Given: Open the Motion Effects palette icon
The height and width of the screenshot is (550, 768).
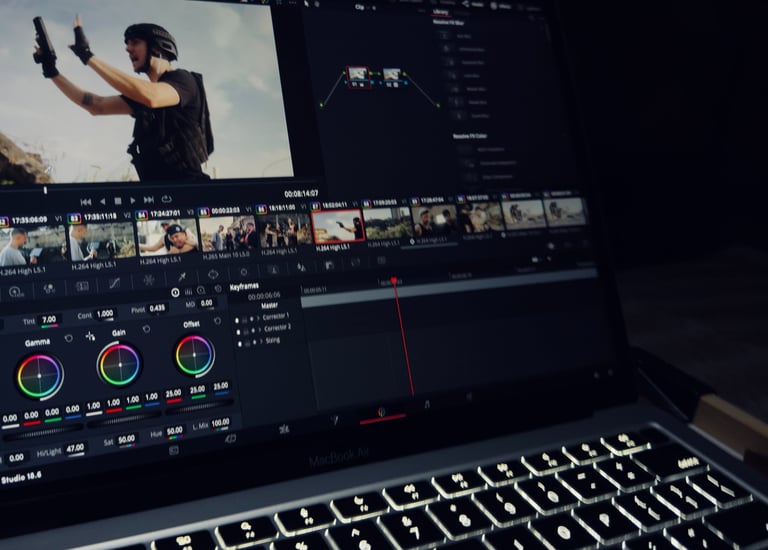Looking at the screenshot, I should pos(82,286).
